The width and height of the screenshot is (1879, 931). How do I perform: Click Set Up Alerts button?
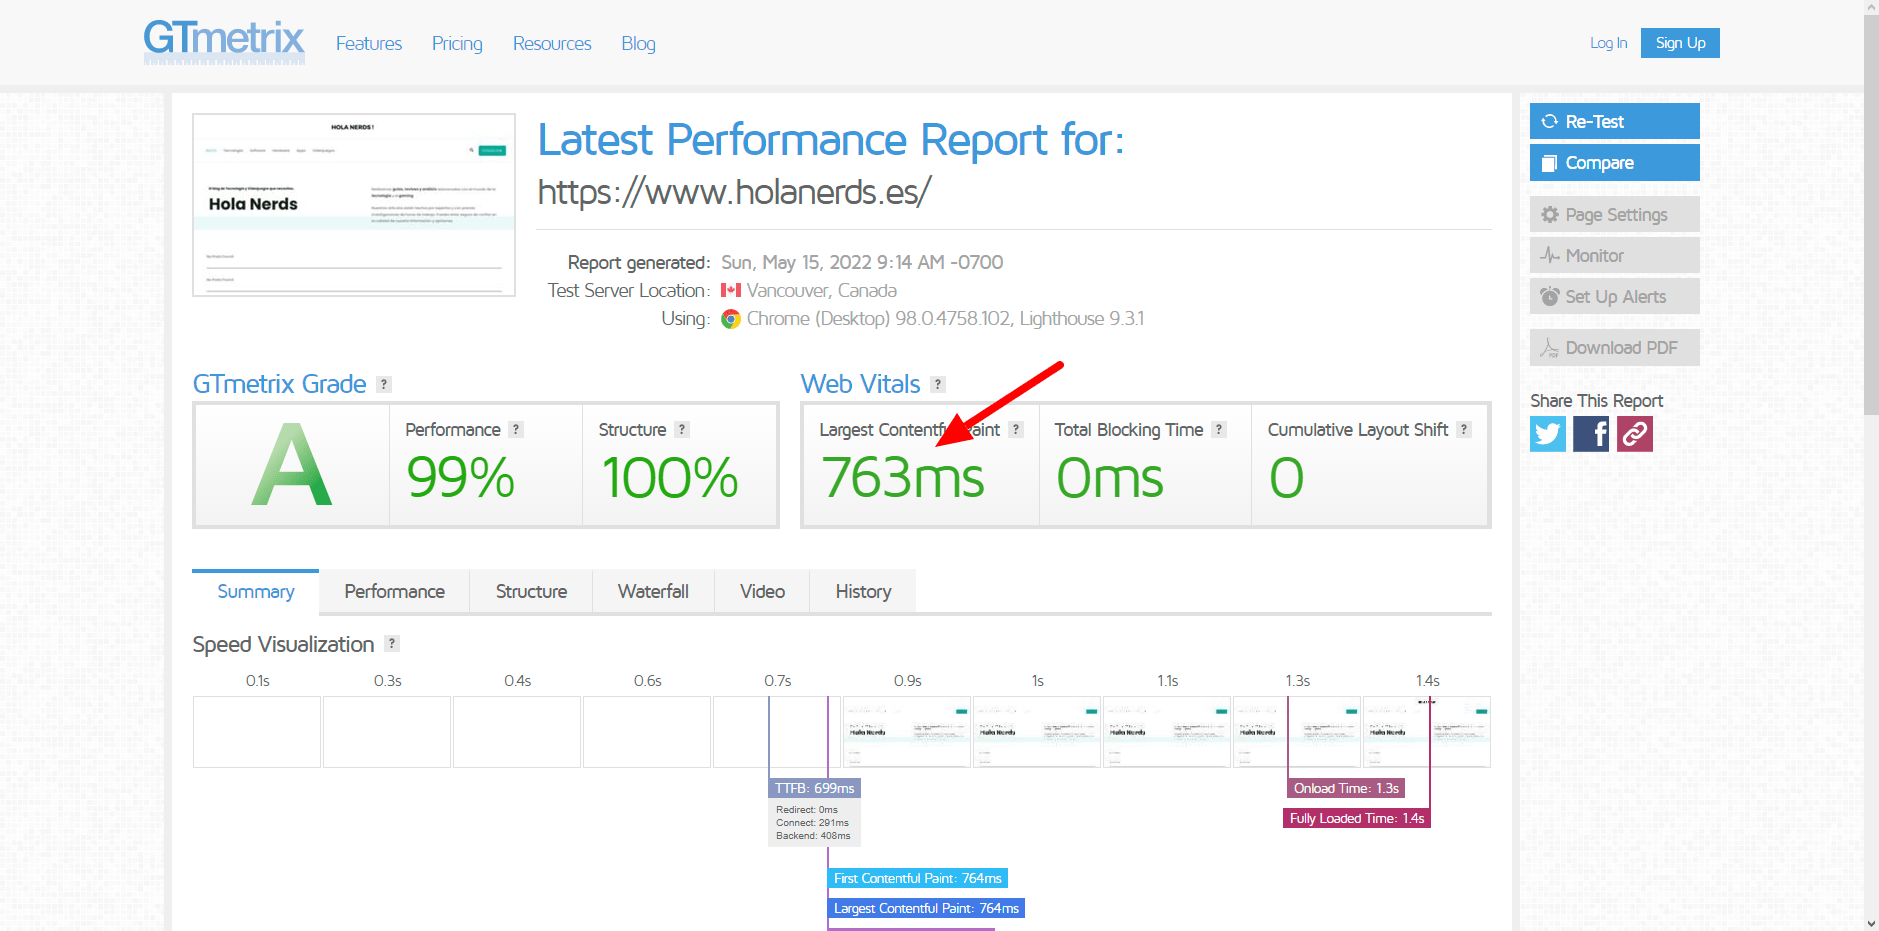coord(1614,296)
